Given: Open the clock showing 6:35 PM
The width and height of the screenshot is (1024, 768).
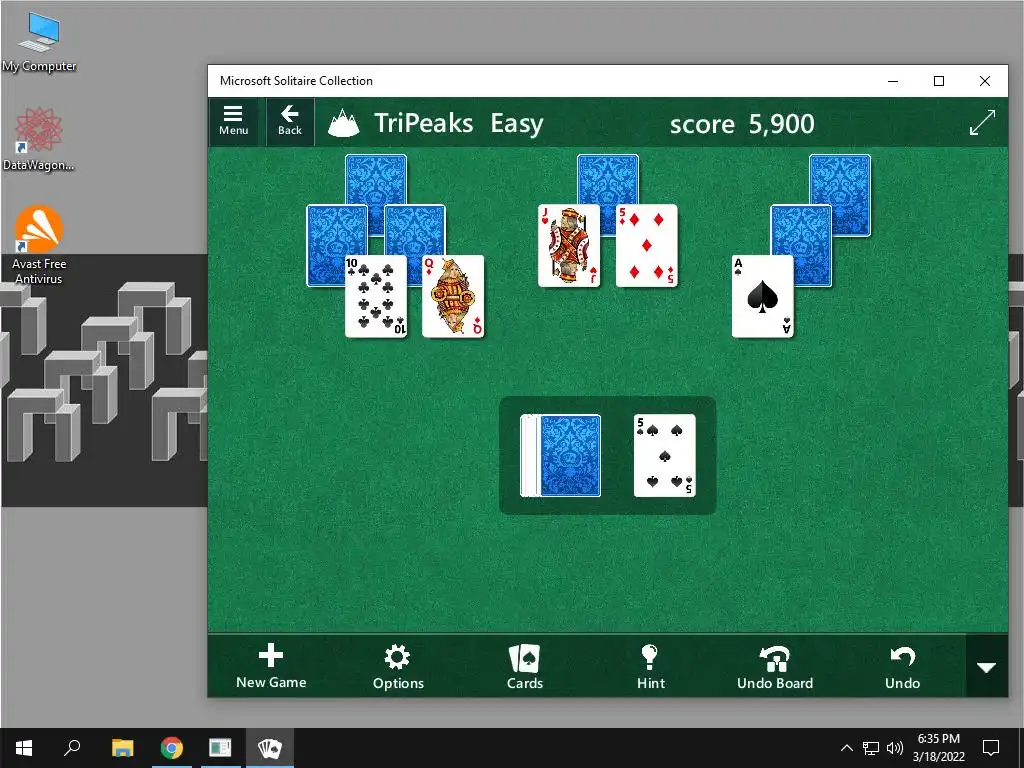Looking at the screenshot, I should [938, 748].
